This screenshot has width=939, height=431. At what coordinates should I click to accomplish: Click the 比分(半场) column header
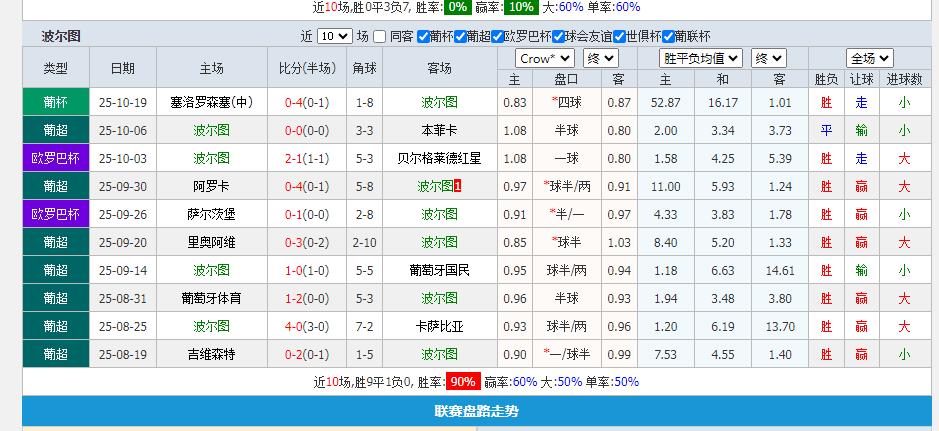pyautogui.click(x=307, y=68)
